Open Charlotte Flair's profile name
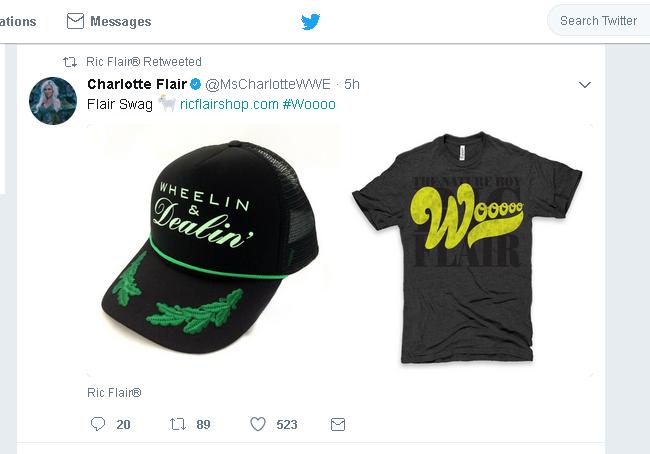The width and height of the screenshot is (650, 454). pos(137,84)
